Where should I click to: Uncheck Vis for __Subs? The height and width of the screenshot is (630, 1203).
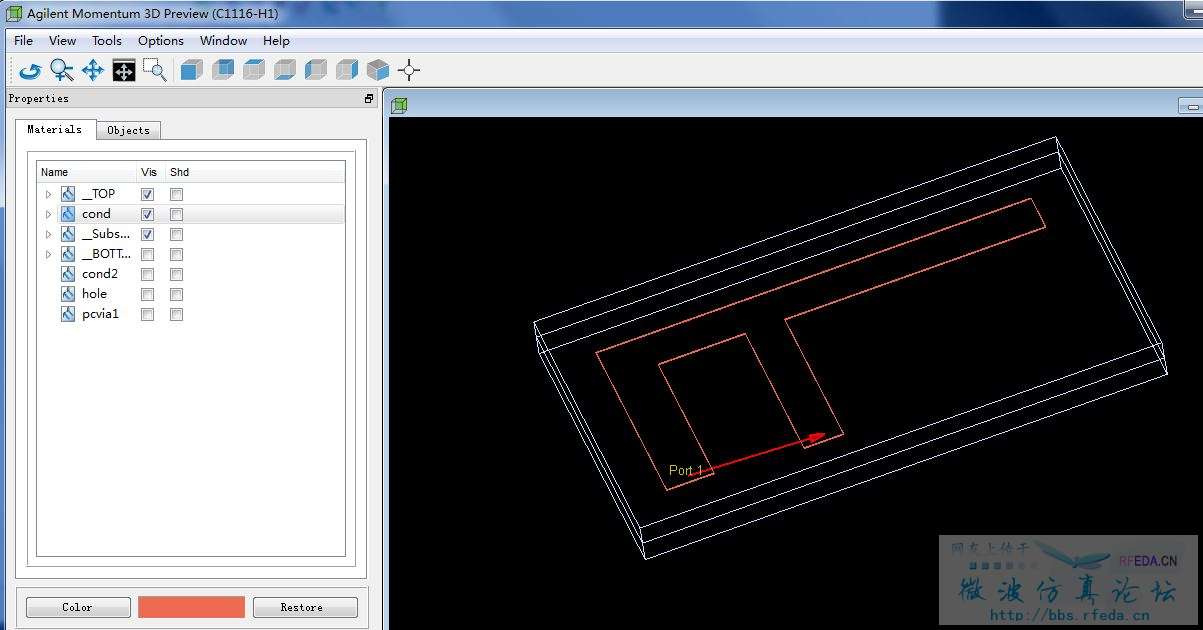[147, 234]
